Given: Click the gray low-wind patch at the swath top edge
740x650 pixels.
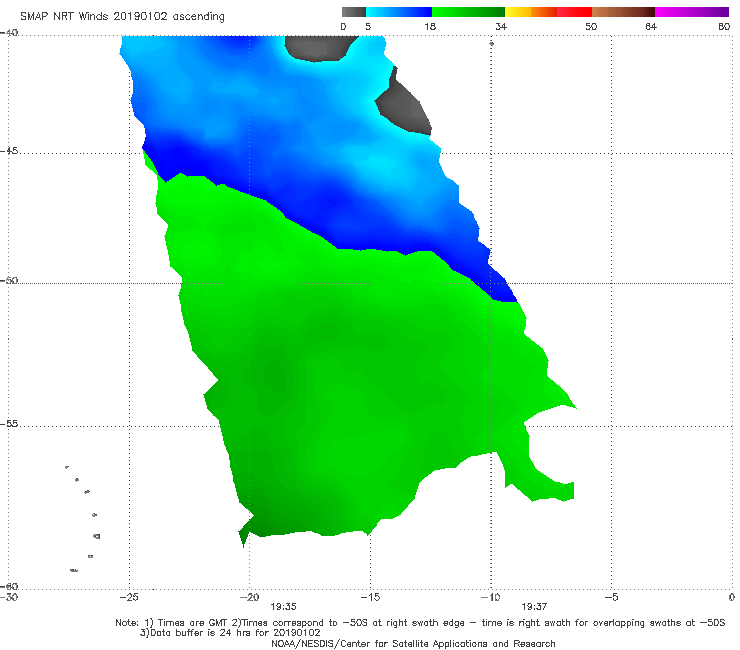Looking at the screenshot, I should click(x=319, y=47).
